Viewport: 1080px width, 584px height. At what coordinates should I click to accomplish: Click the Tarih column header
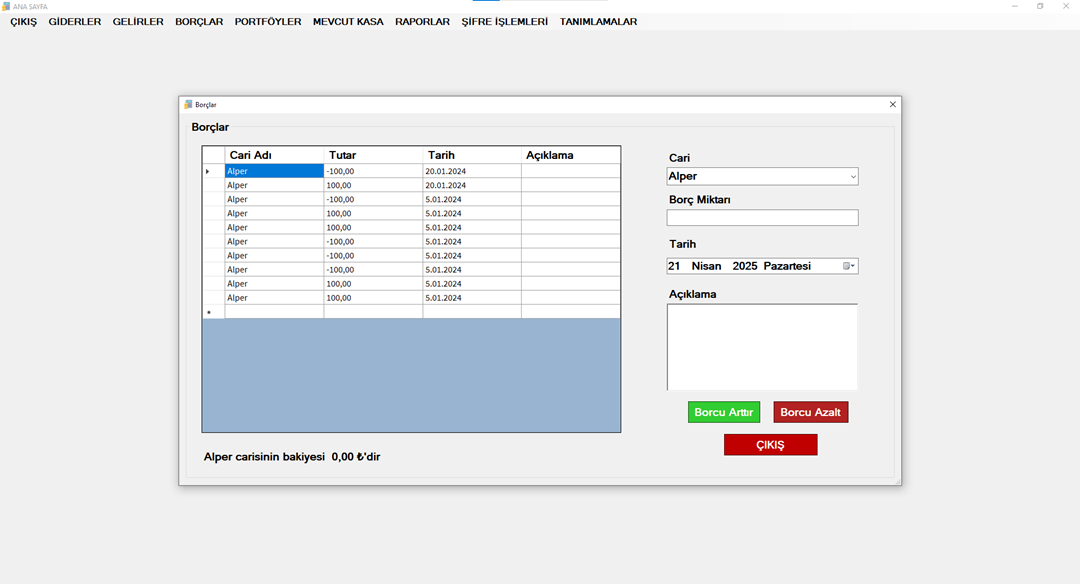(471, 155)
